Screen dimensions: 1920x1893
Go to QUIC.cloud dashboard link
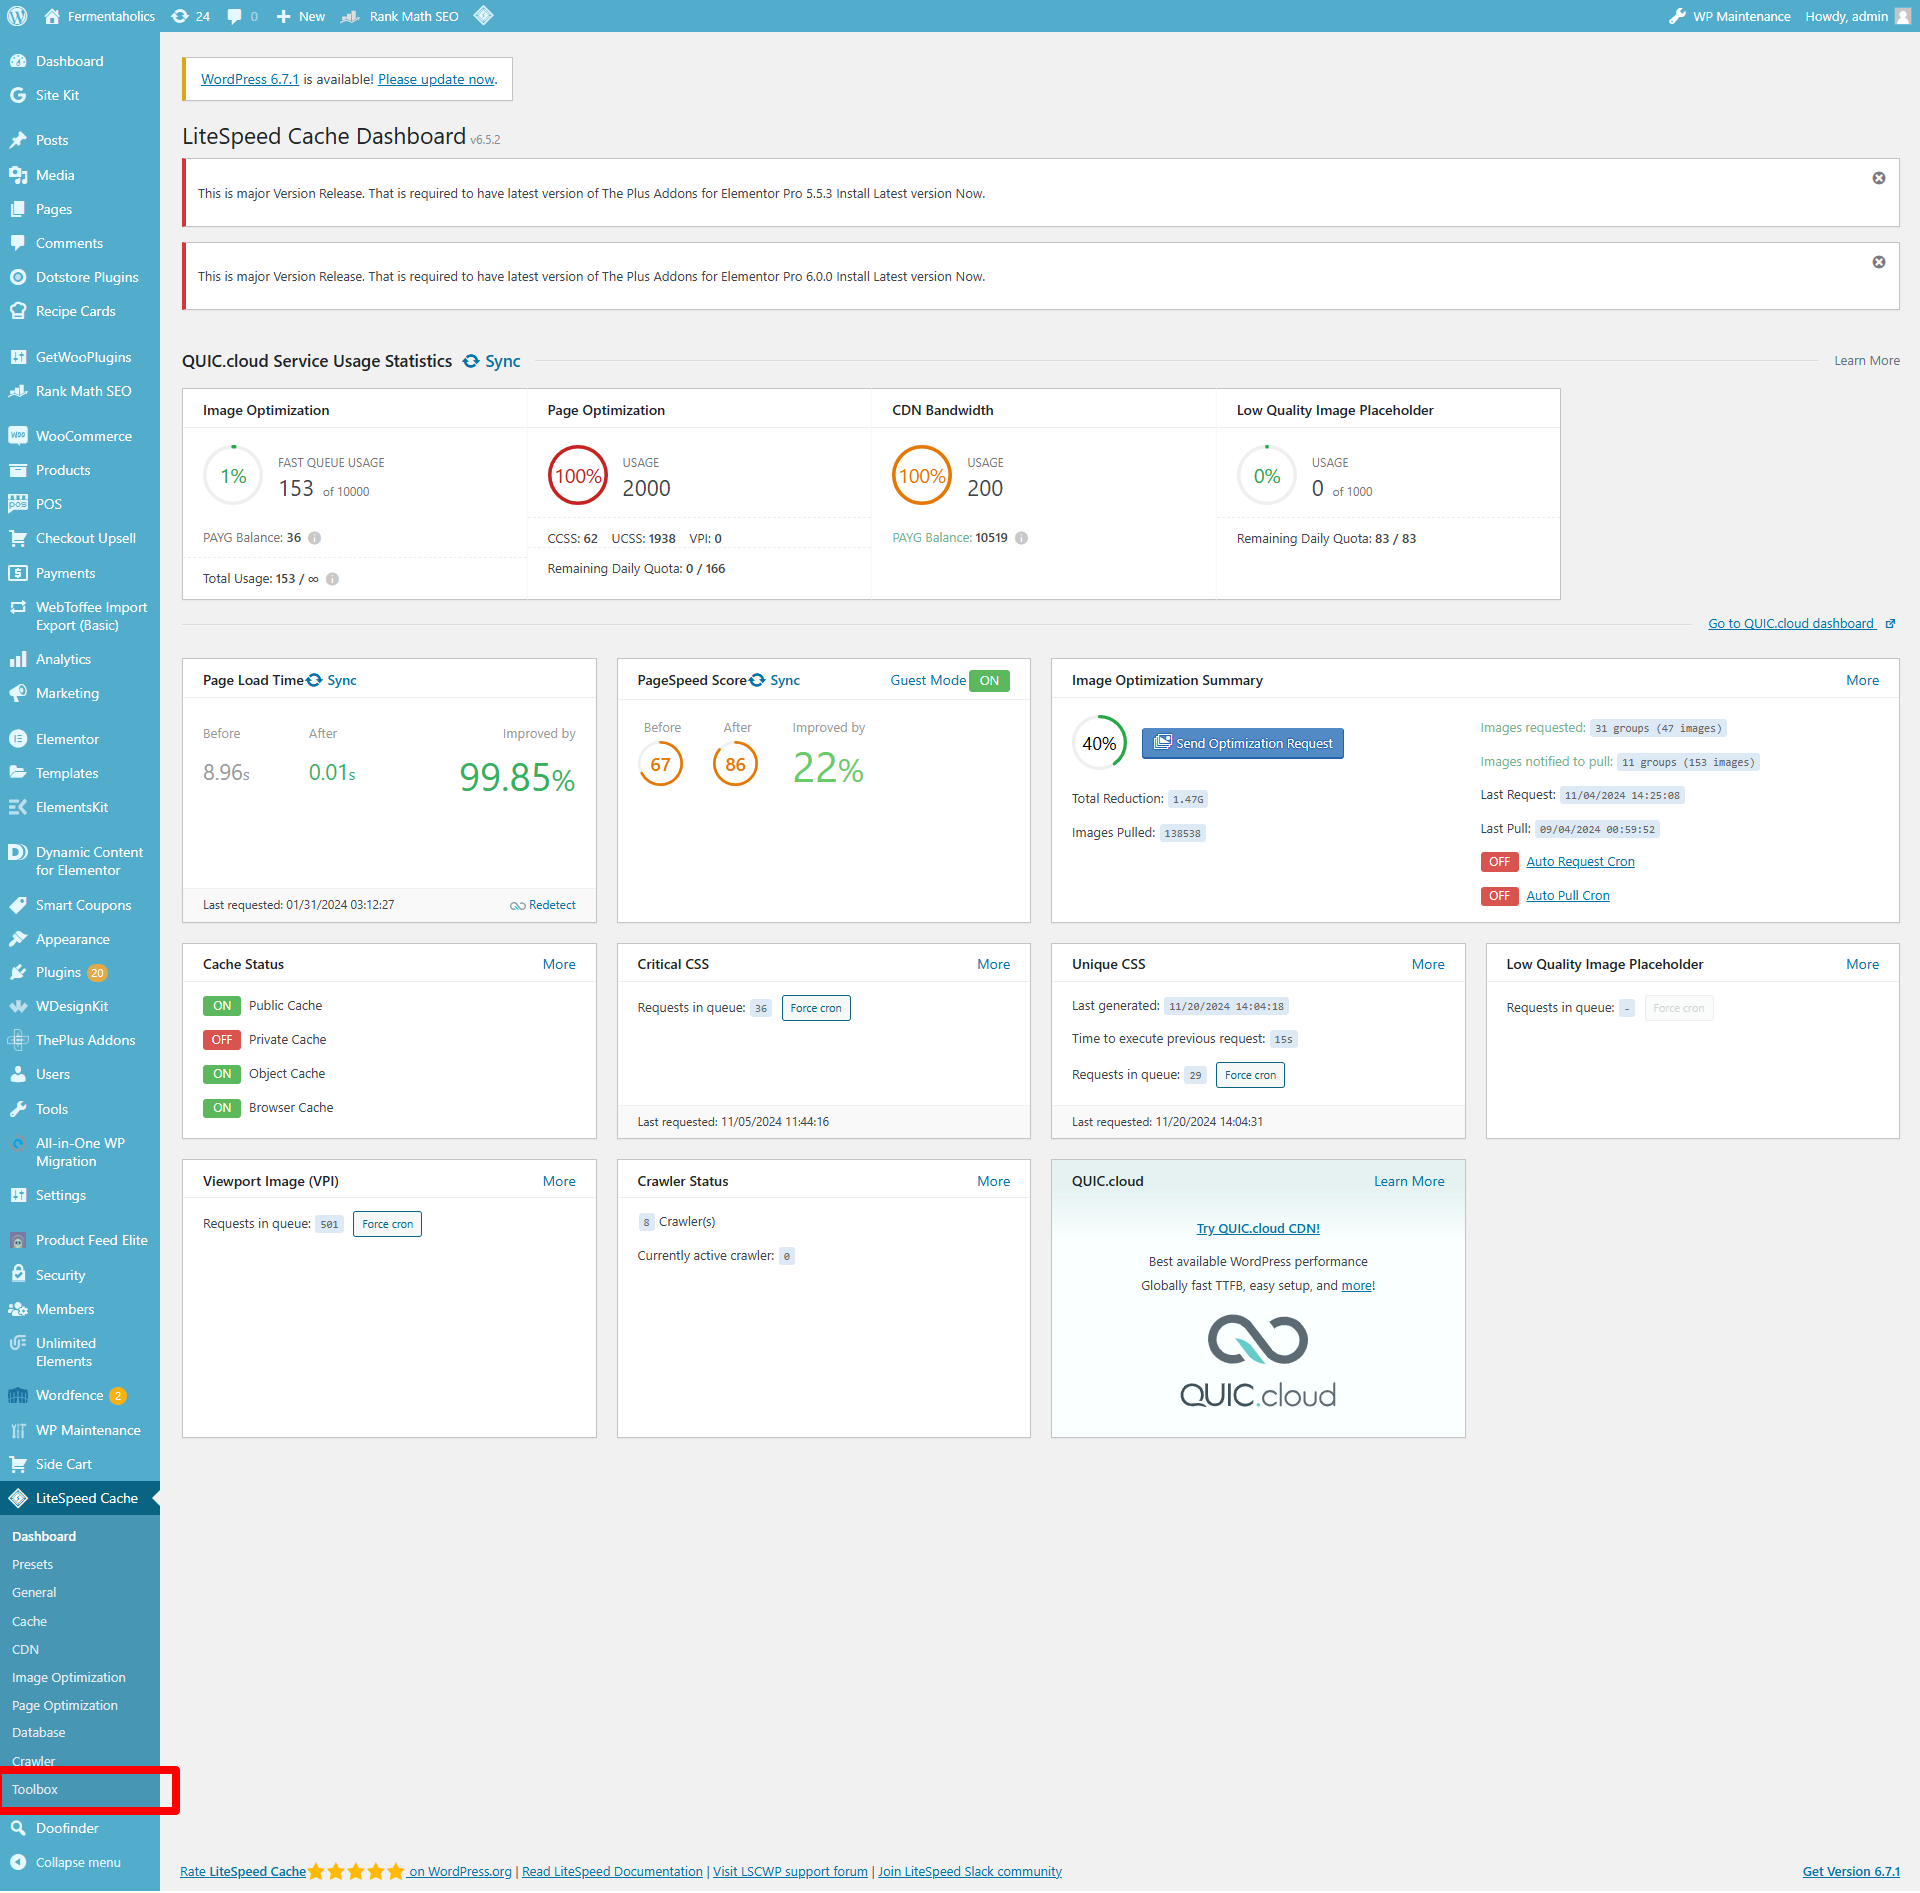tap(1802, 624)
